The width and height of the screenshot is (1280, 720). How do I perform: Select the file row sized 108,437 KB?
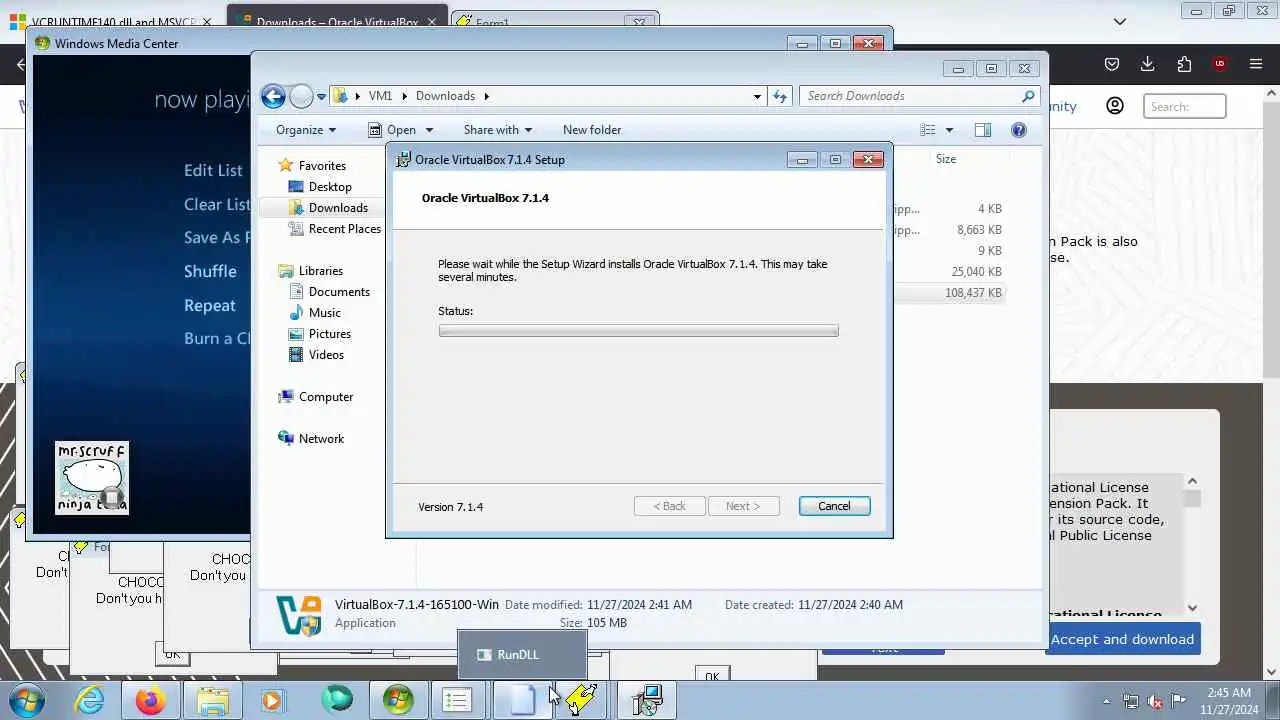pos(948,293)
